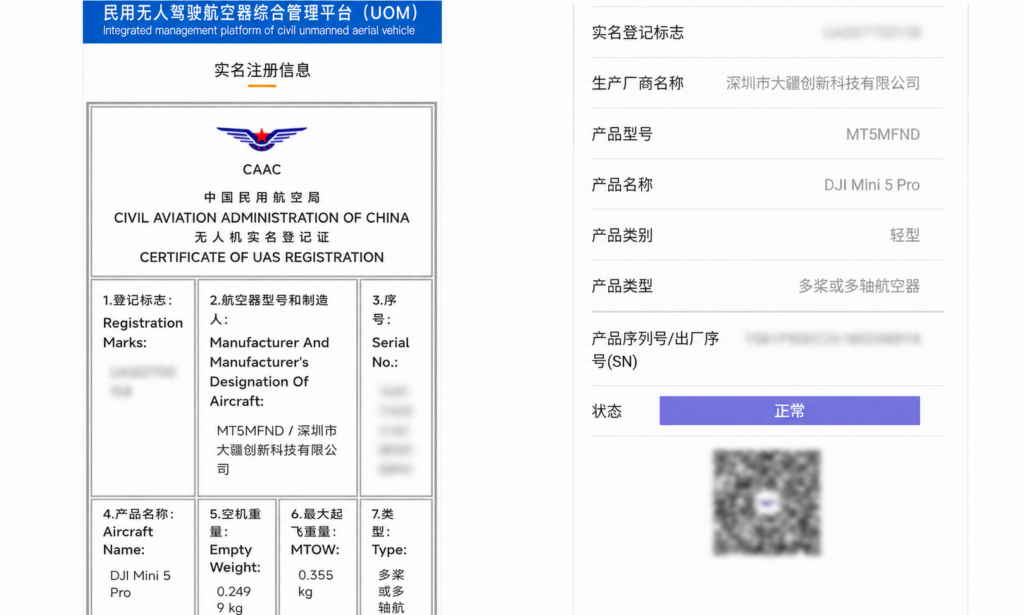Click the 7.类型 Type cell heading
The width and height of the screenshot is (1024, 615).
[x=389, y=531]
